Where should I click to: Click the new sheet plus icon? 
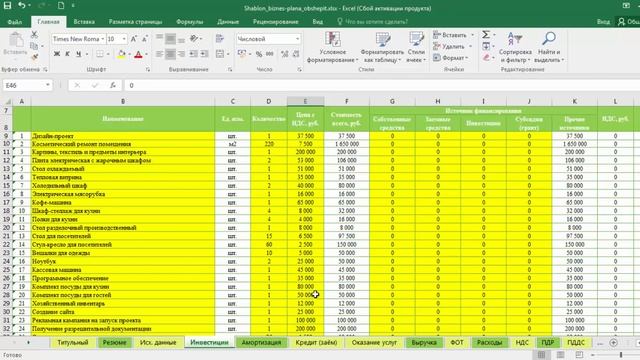613,343
